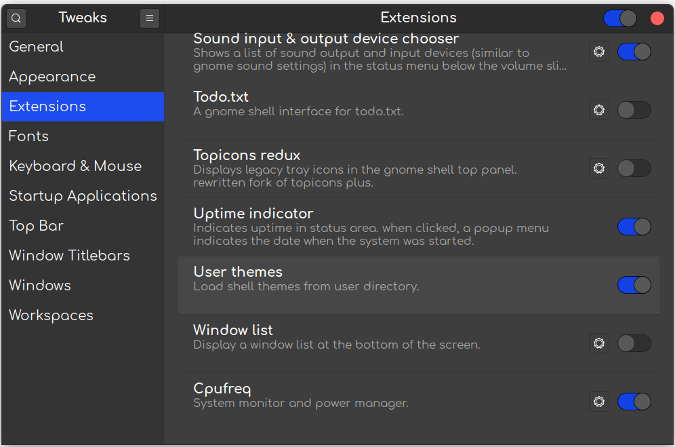Close the Tweaks window with red button

point(657,18)
